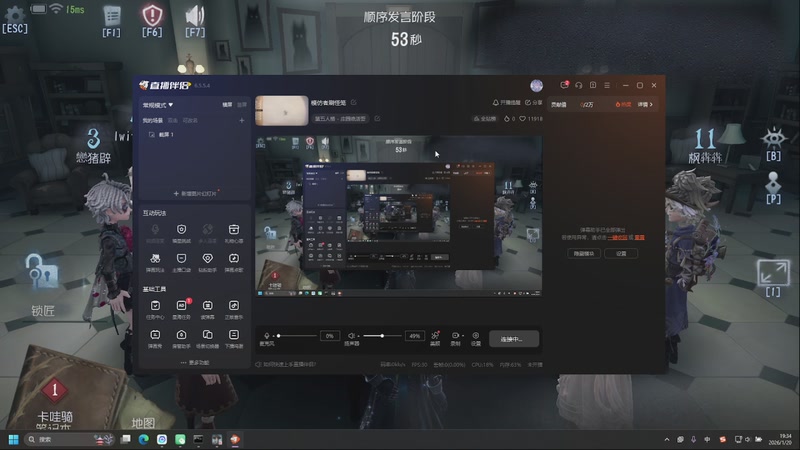Add a new picture slideshow source

(x=195, y=193)
